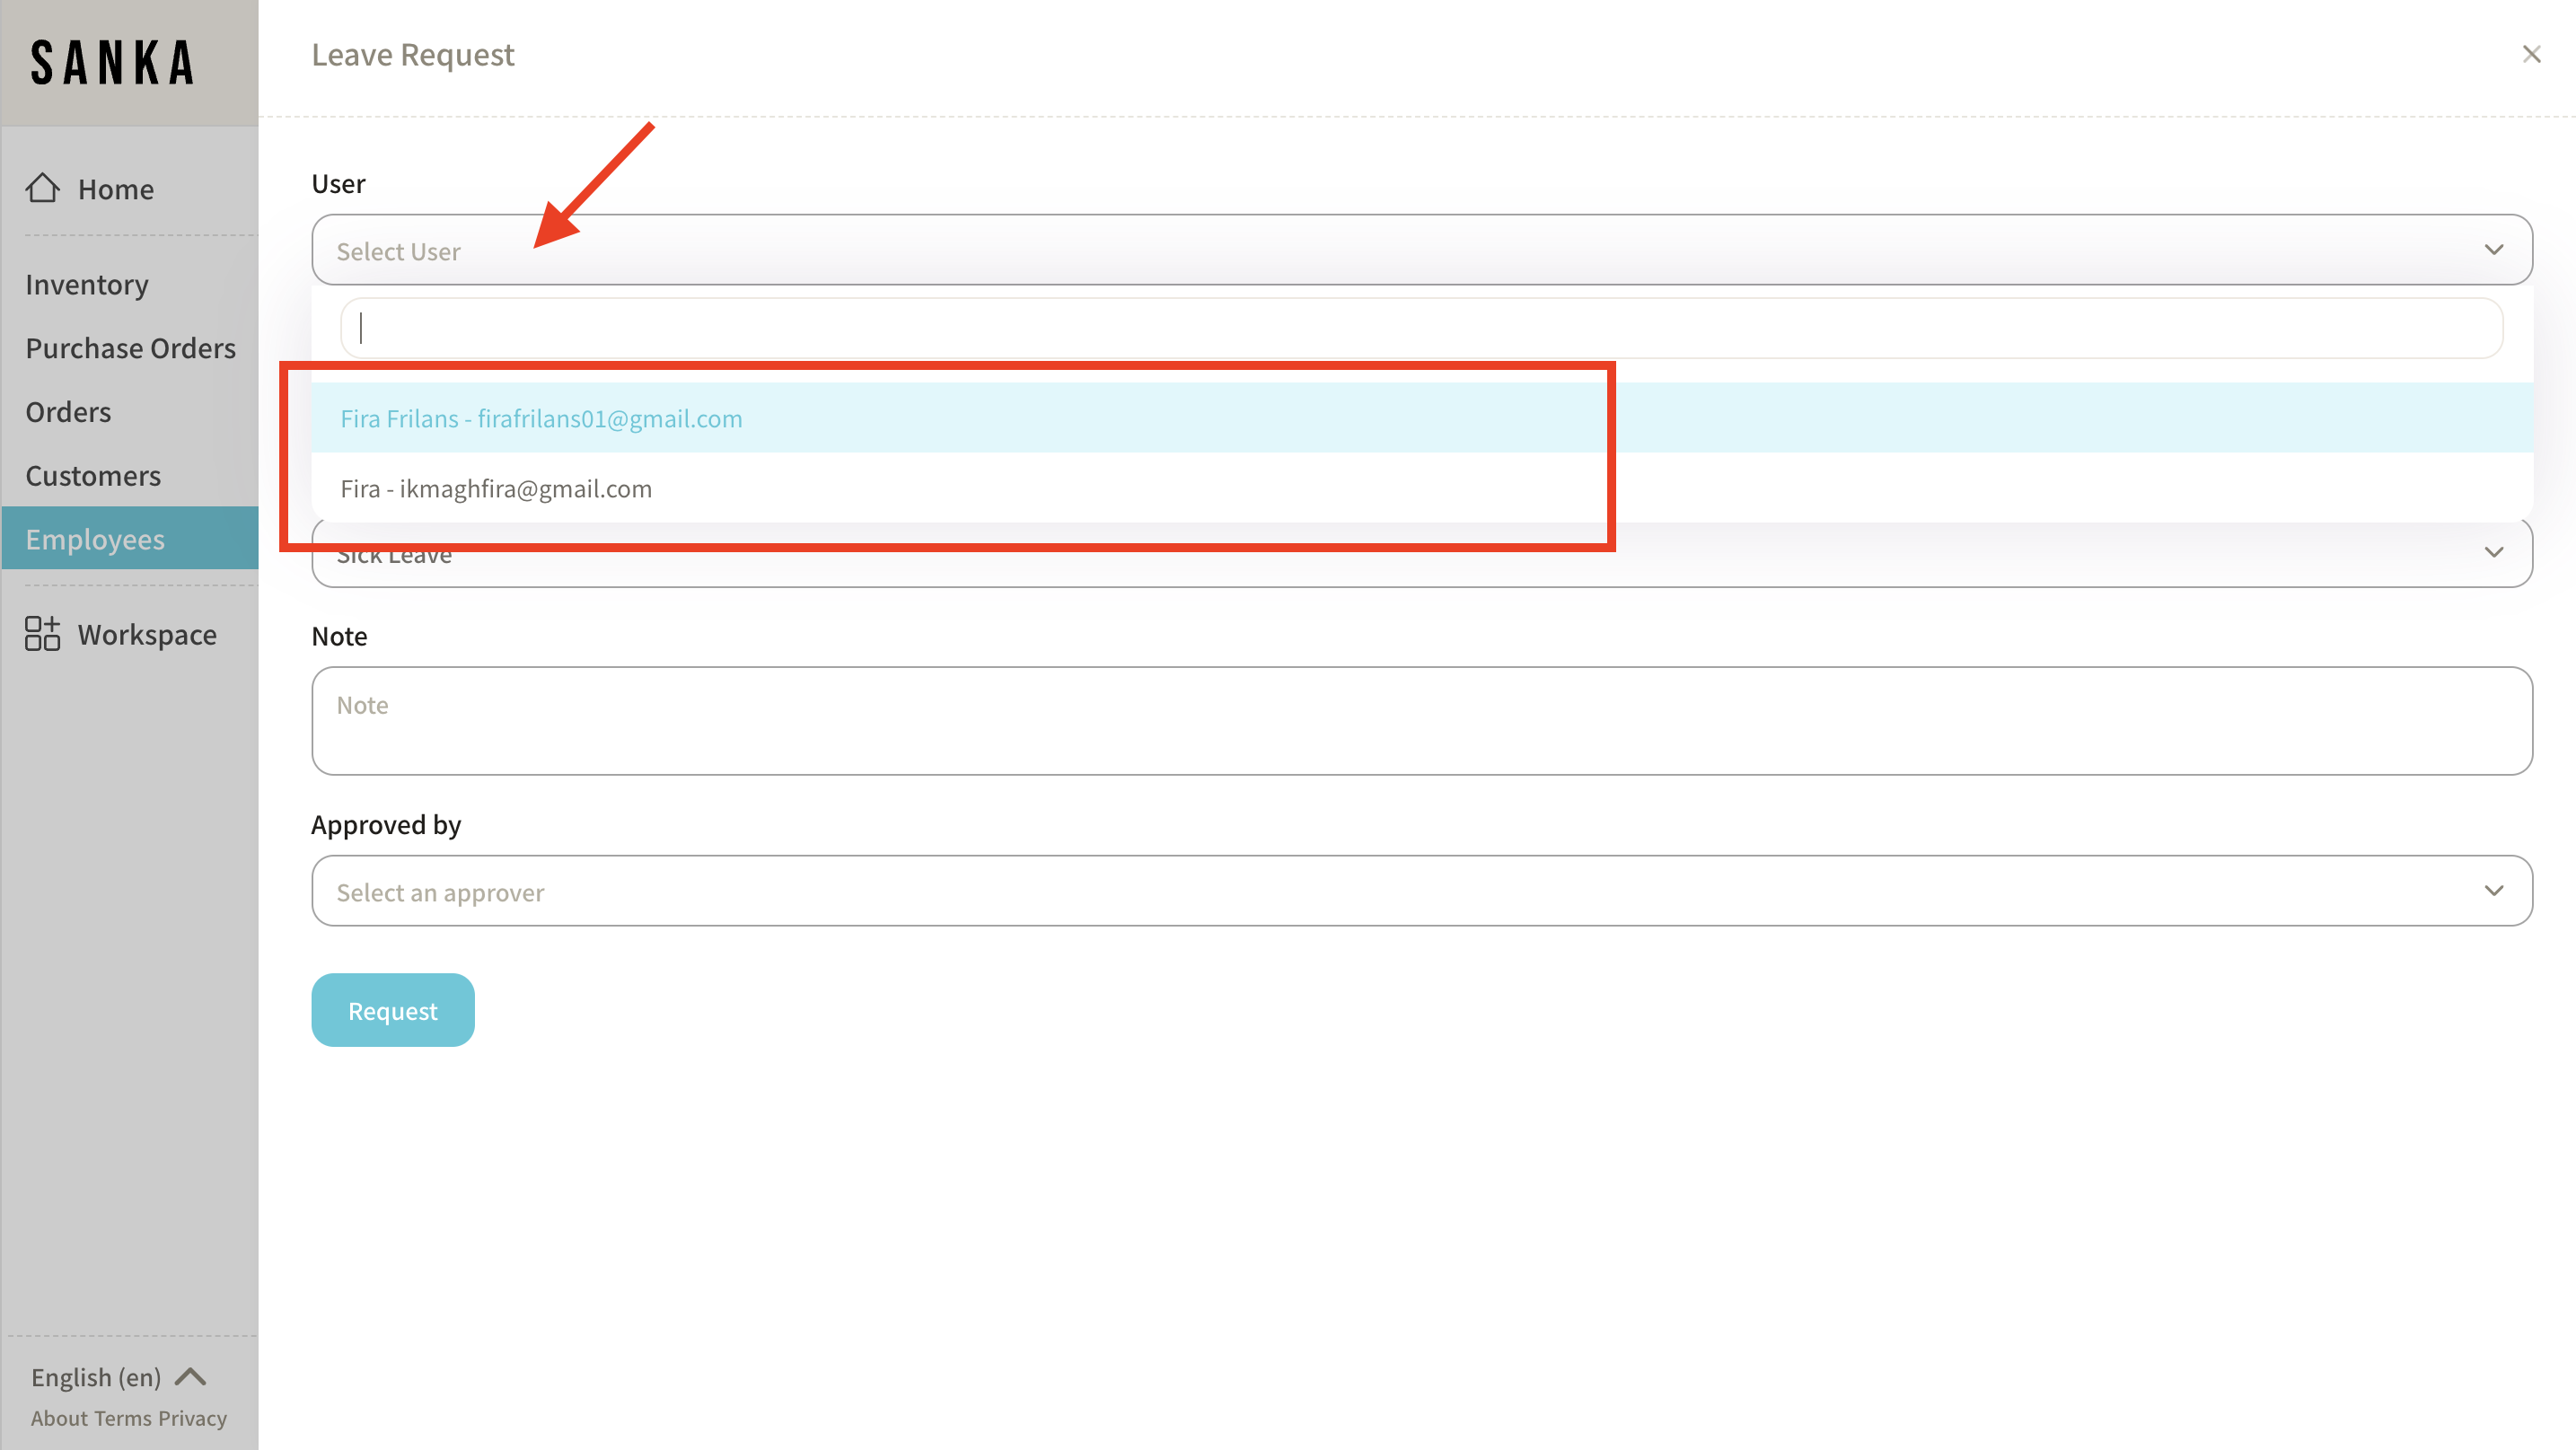The width and height of the screenshot is (2576, 1450).
Task: Go to Purchase Orders page
Action: point(130,348)
